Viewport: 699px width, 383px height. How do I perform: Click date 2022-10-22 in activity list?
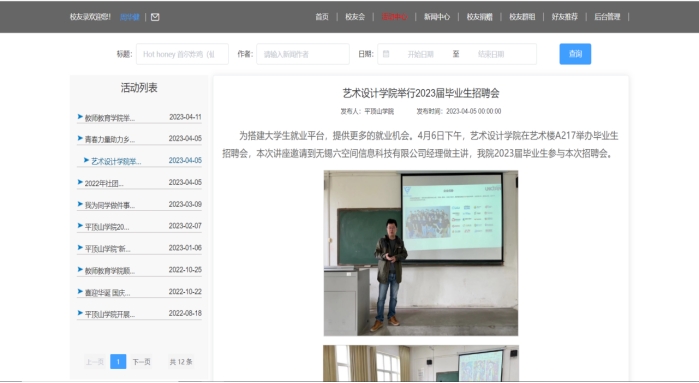(x=185, y=292)
